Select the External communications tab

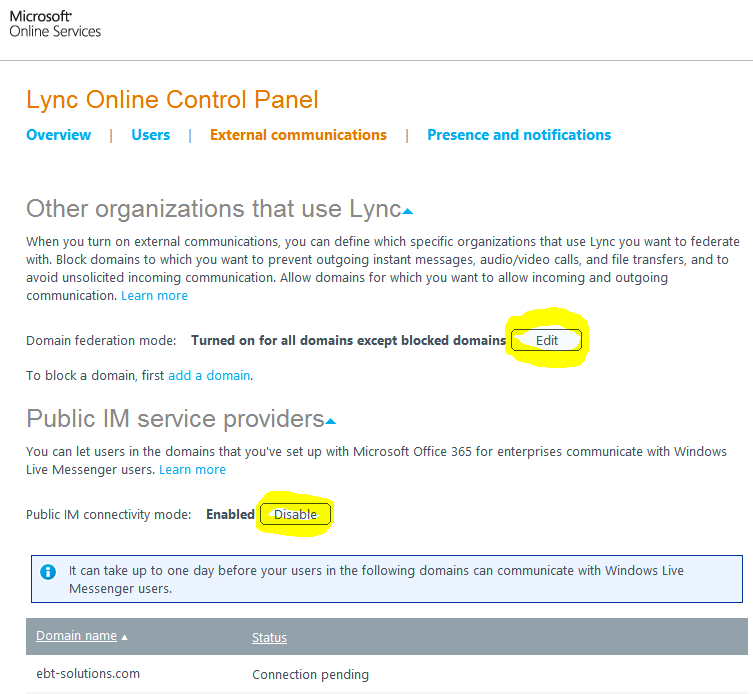click(x=298, y=135)
